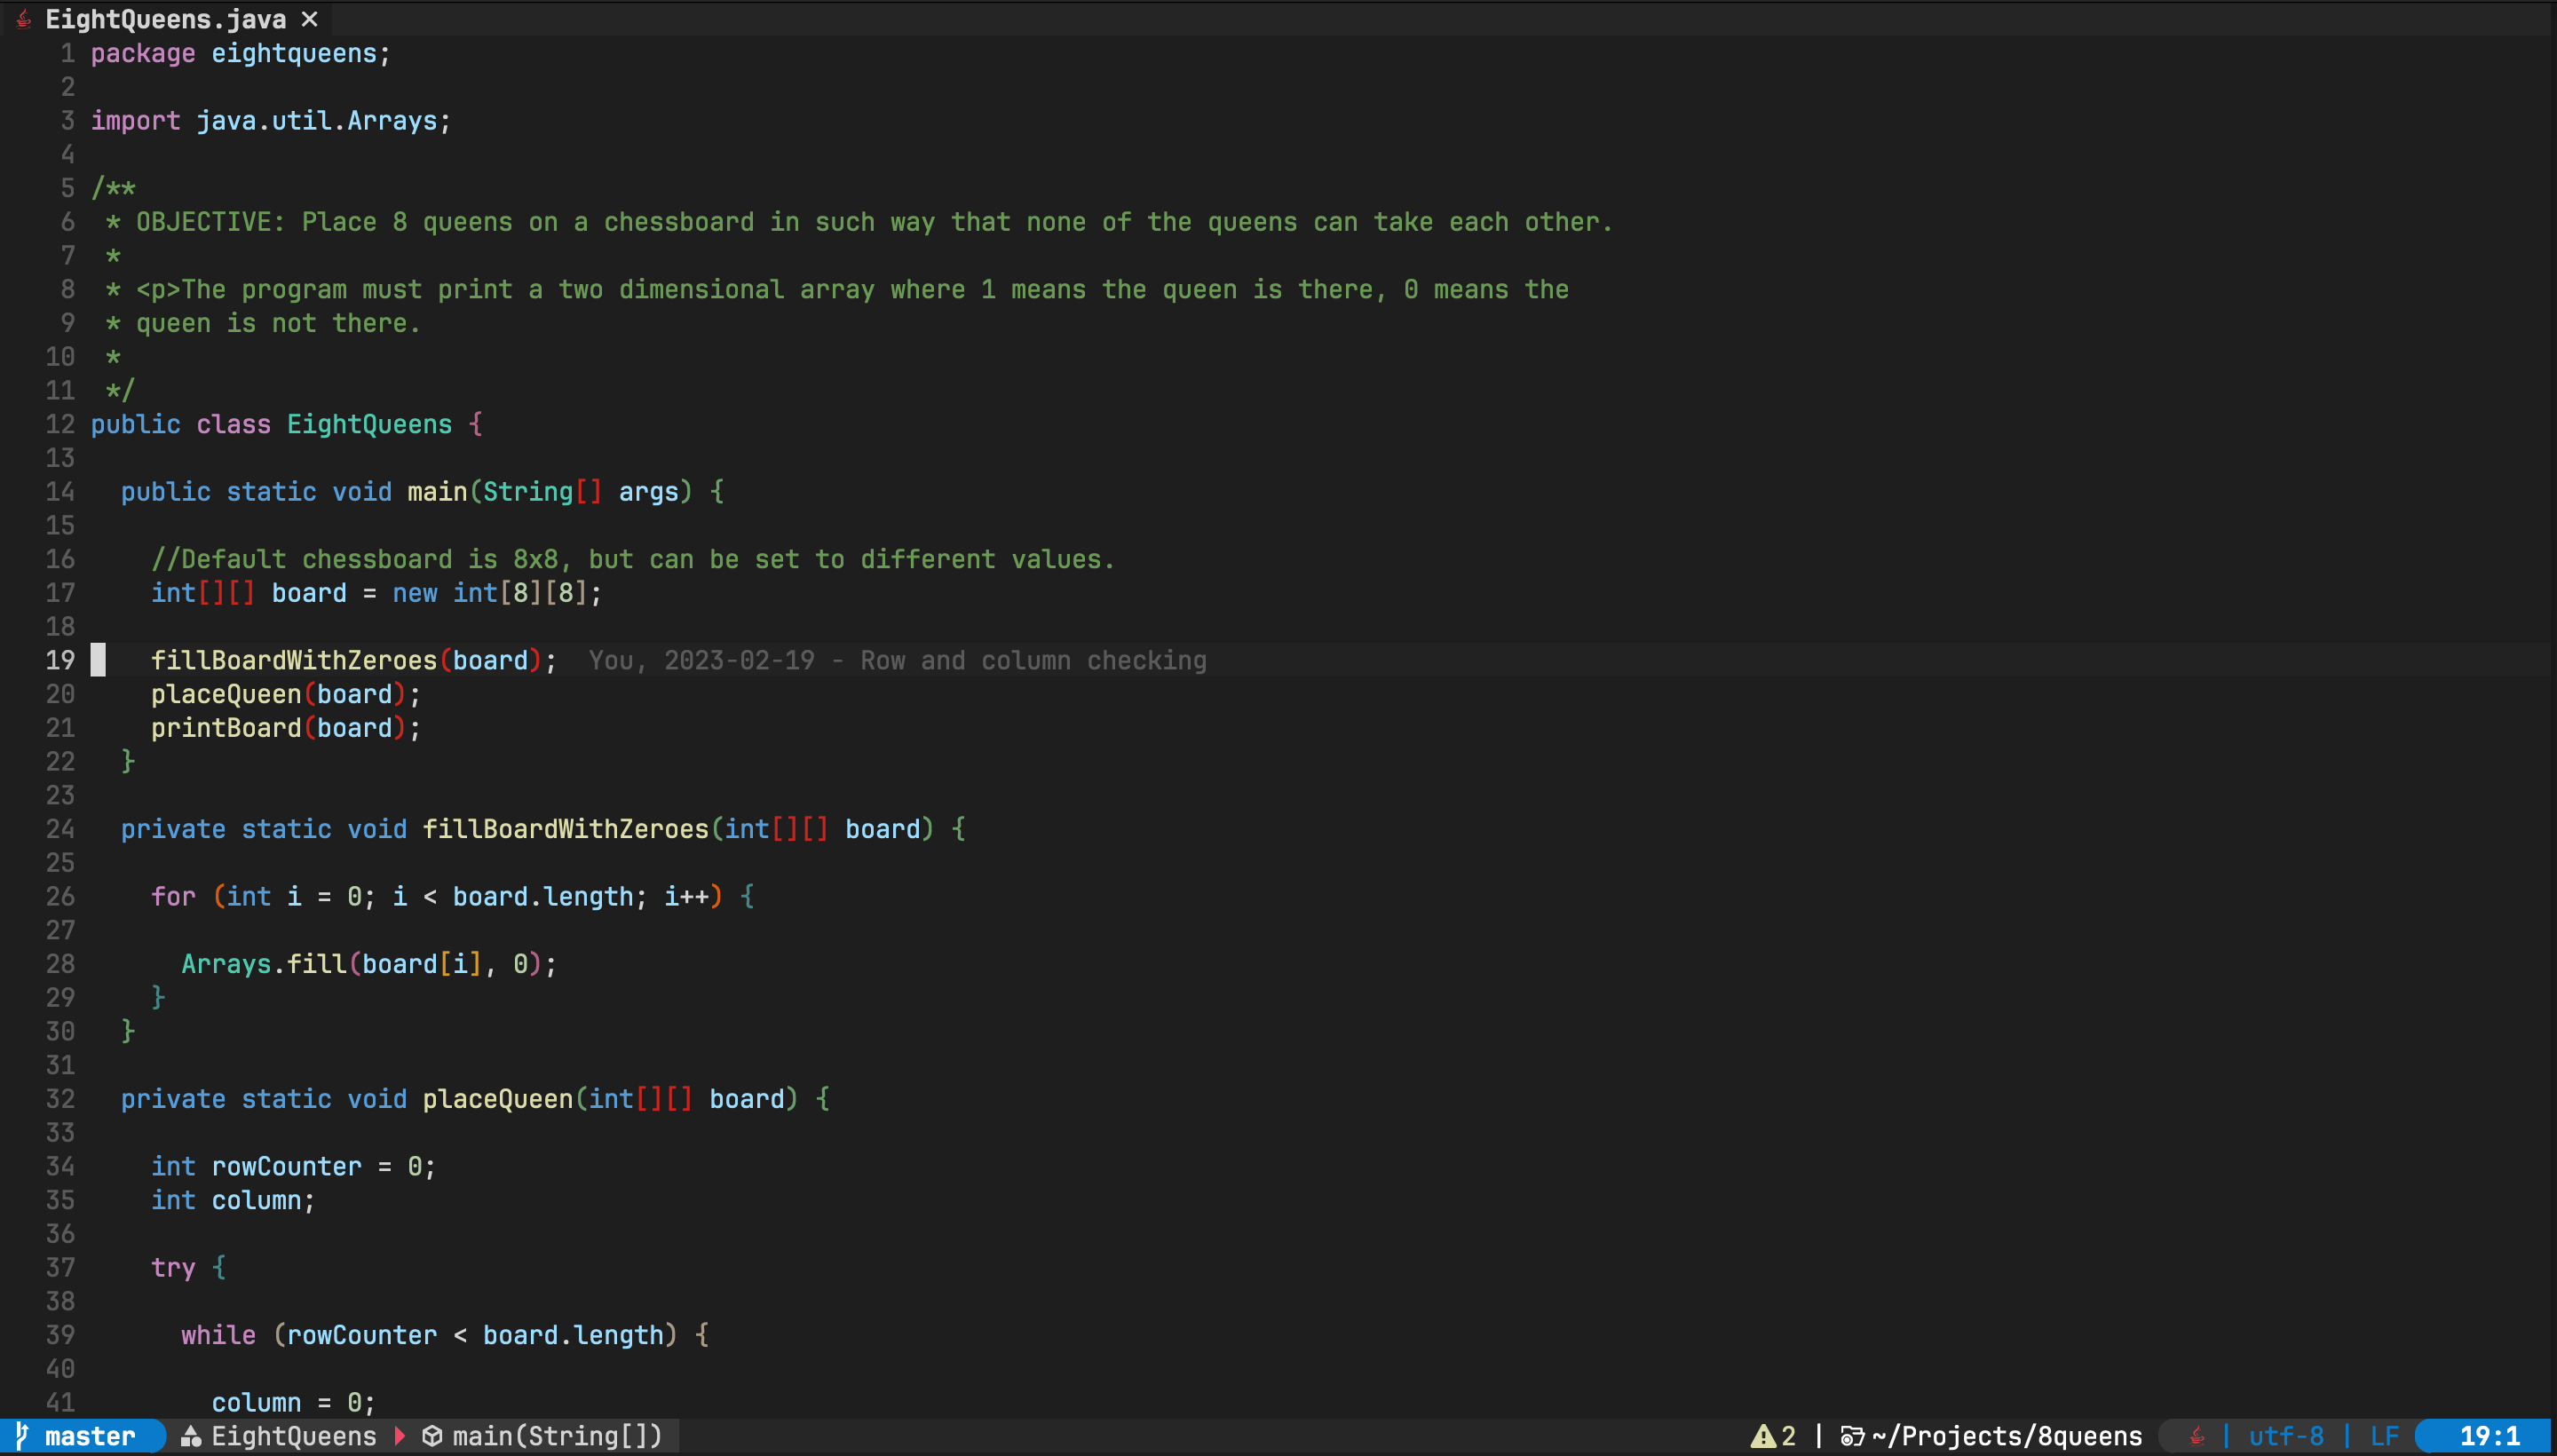Click the Java icon on EightQueens.java tab
The width and height of the screenshot is (2557, 1456).
click(24, 19)
